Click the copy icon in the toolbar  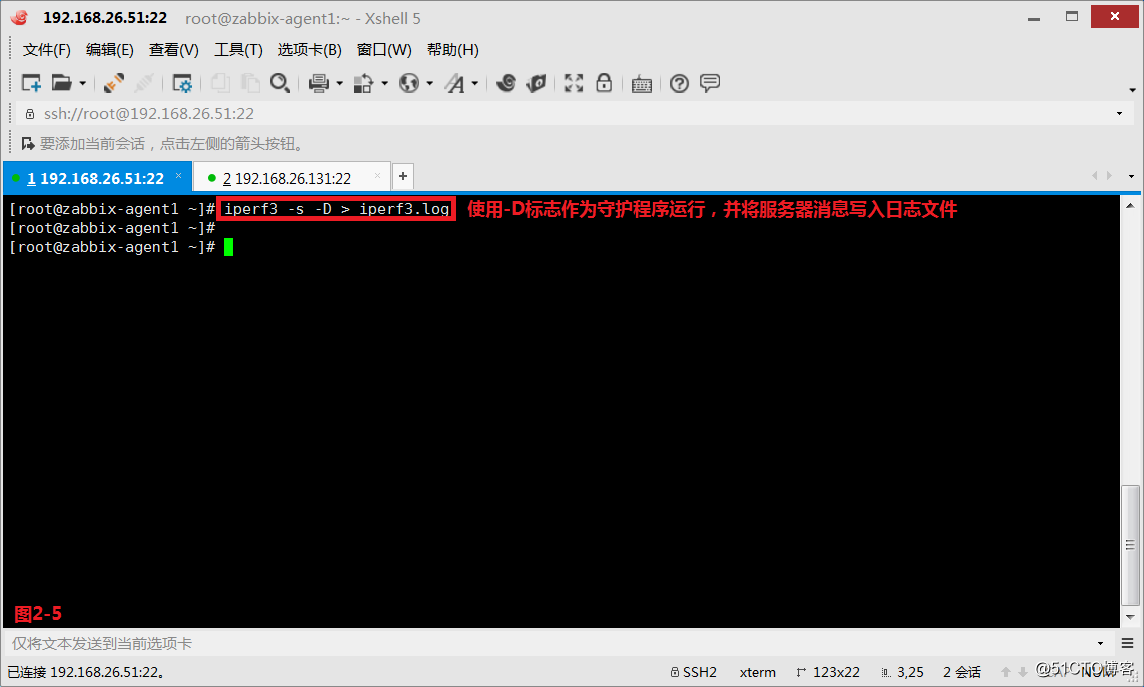tap(220, 83)
